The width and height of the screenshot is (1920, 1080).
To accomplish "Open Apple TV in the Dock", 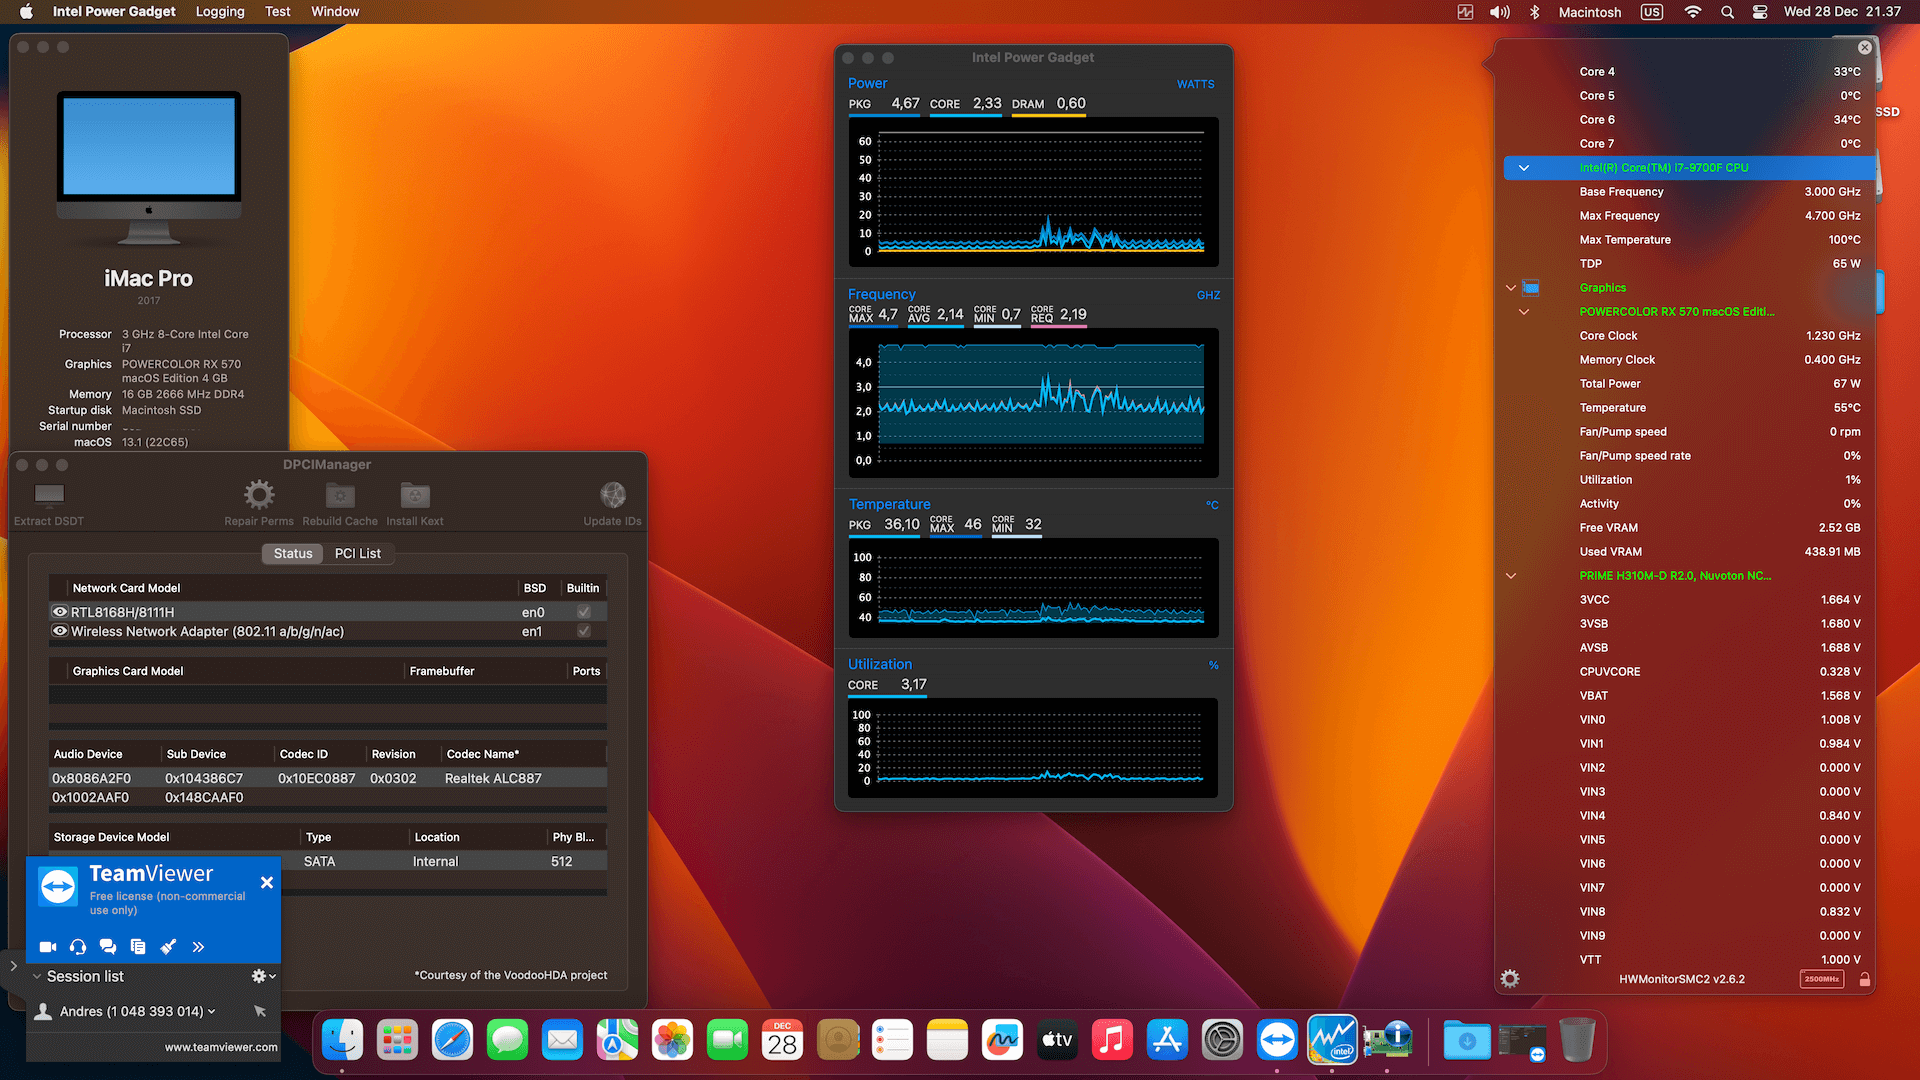I will tap(1057, 1041).
